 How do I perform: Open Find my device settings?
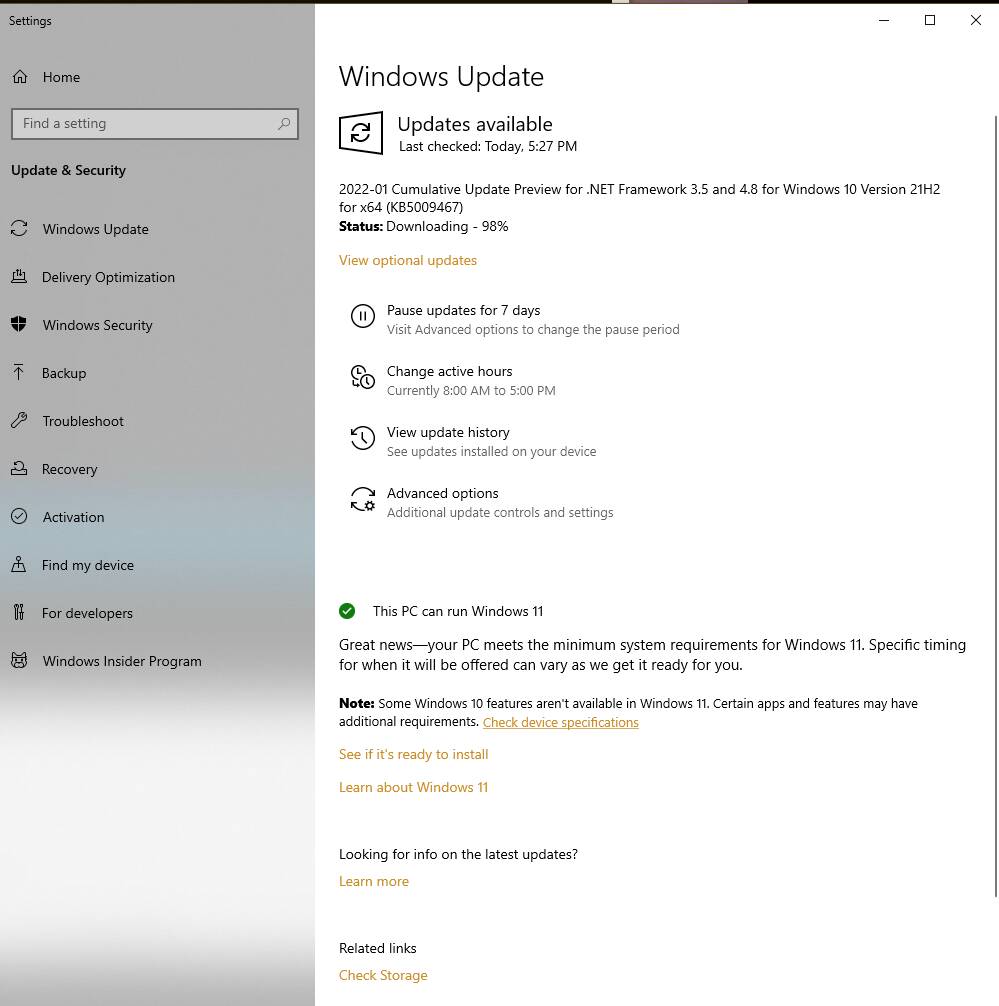pyautogui.click(x=87, y=565)
